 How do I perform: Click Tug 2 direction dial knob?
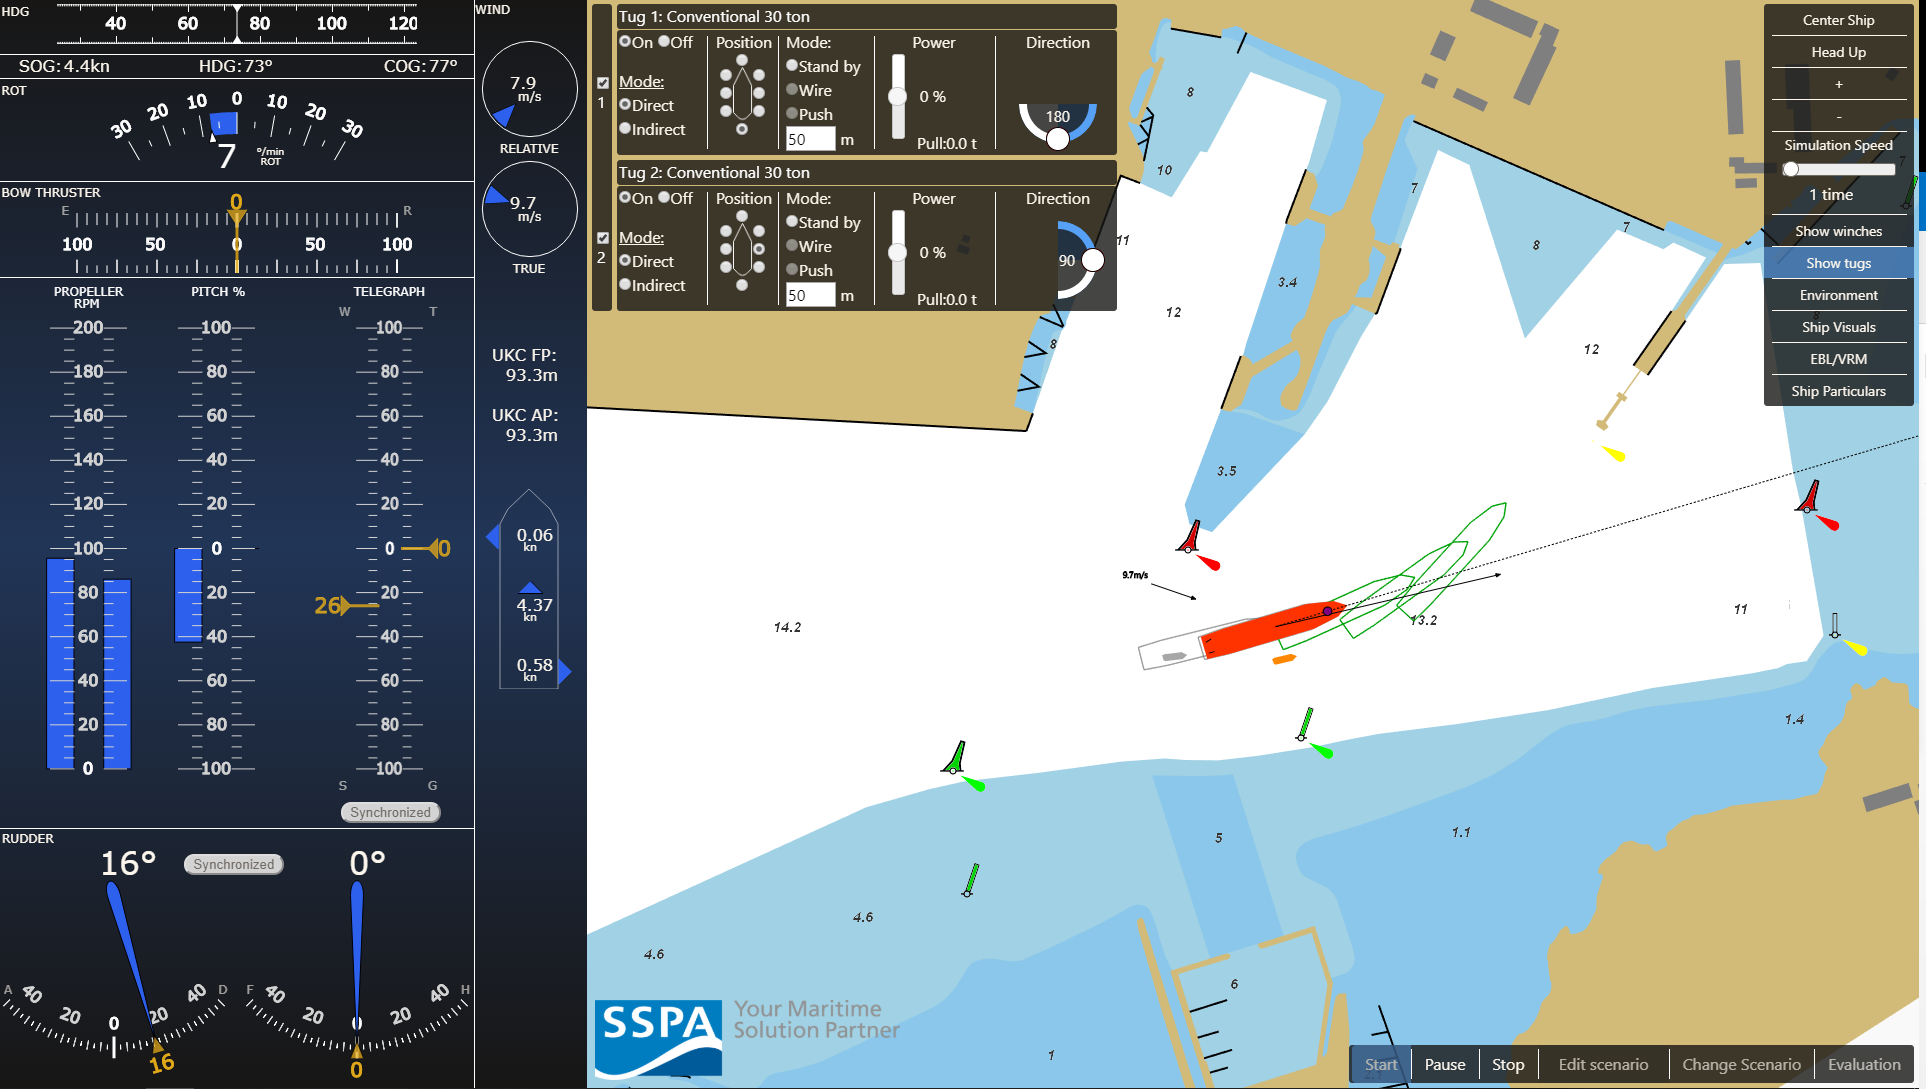click(1093, 260)
